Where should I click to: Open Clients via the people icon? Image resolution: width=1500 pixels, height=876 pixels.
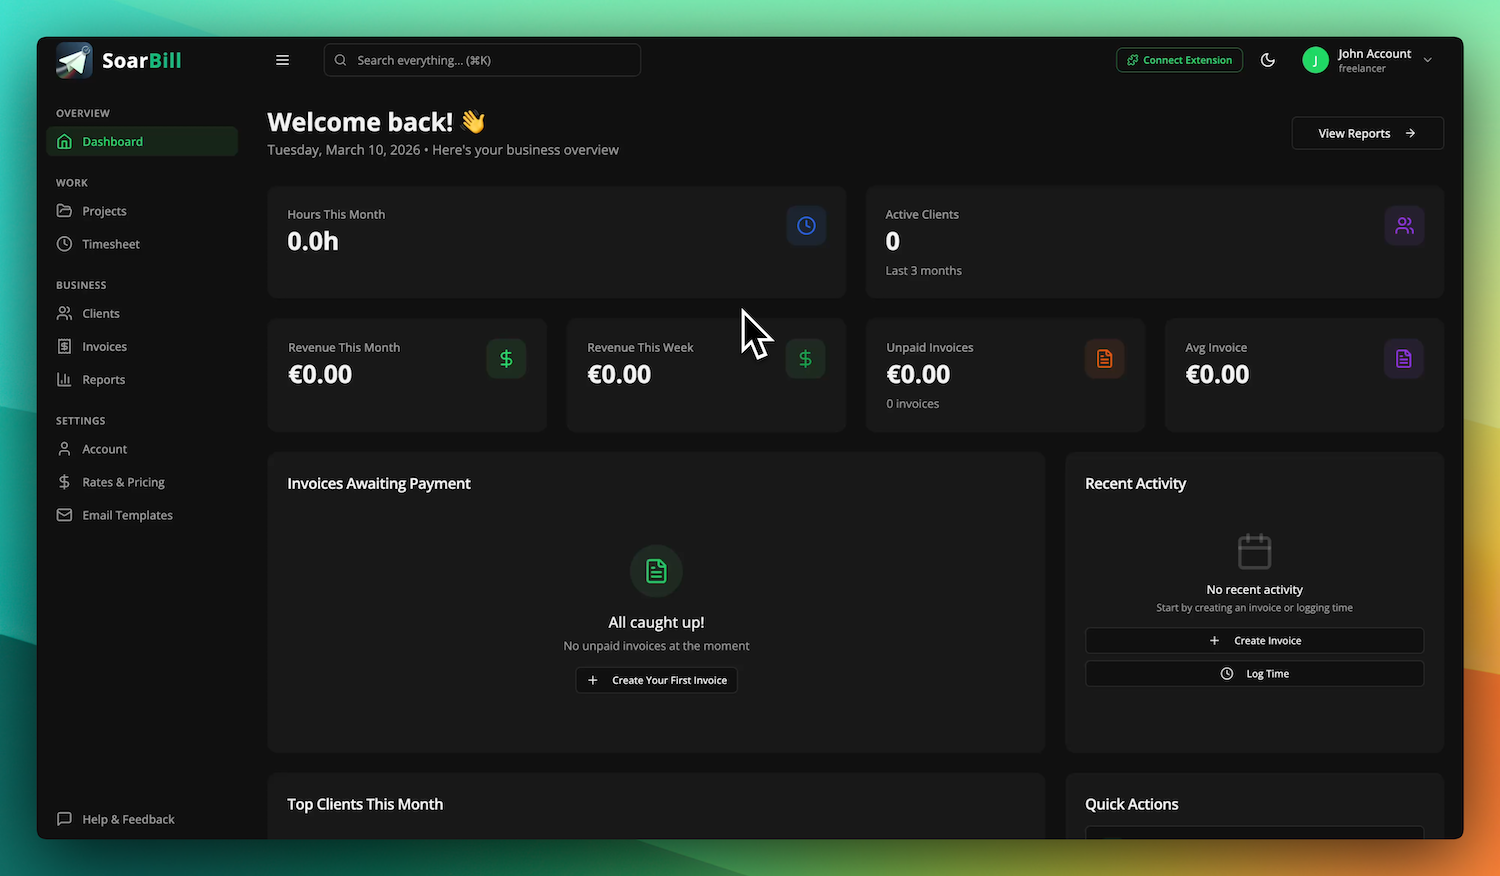pyautogui.click(x=63, y=313)
